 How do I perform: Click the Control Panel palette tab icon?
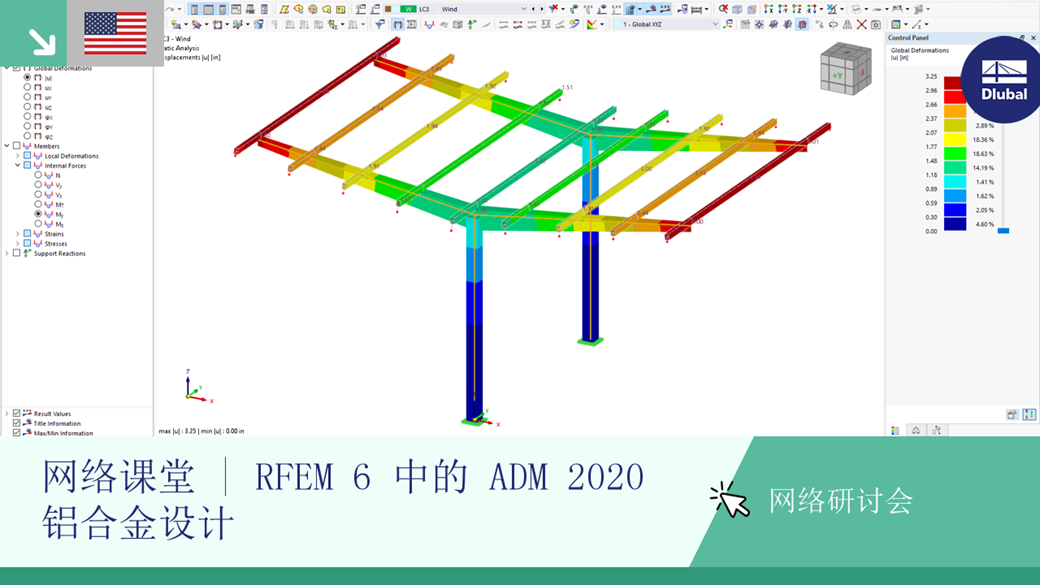click(895, 430)
